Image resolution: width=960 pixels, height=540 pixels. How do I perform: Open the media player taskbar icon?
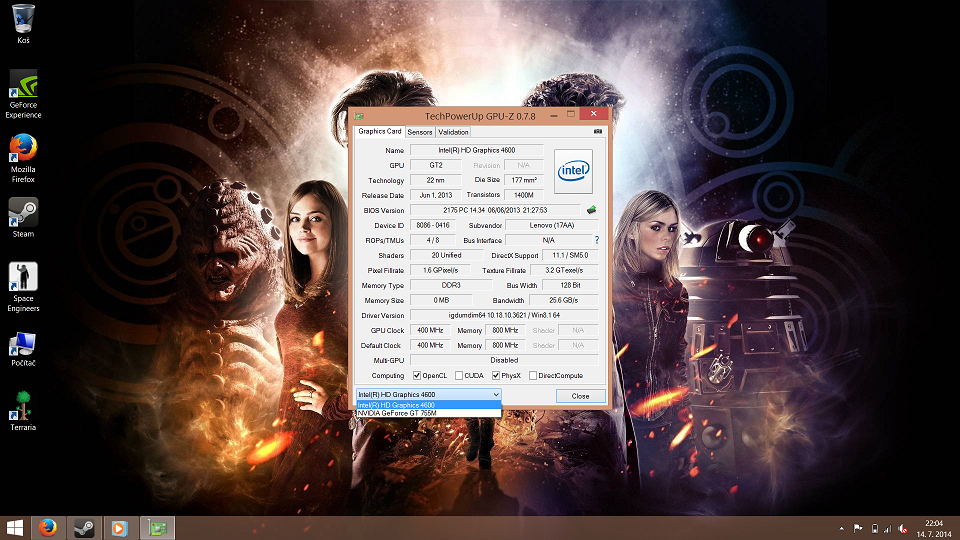click(x=119, y=528)
